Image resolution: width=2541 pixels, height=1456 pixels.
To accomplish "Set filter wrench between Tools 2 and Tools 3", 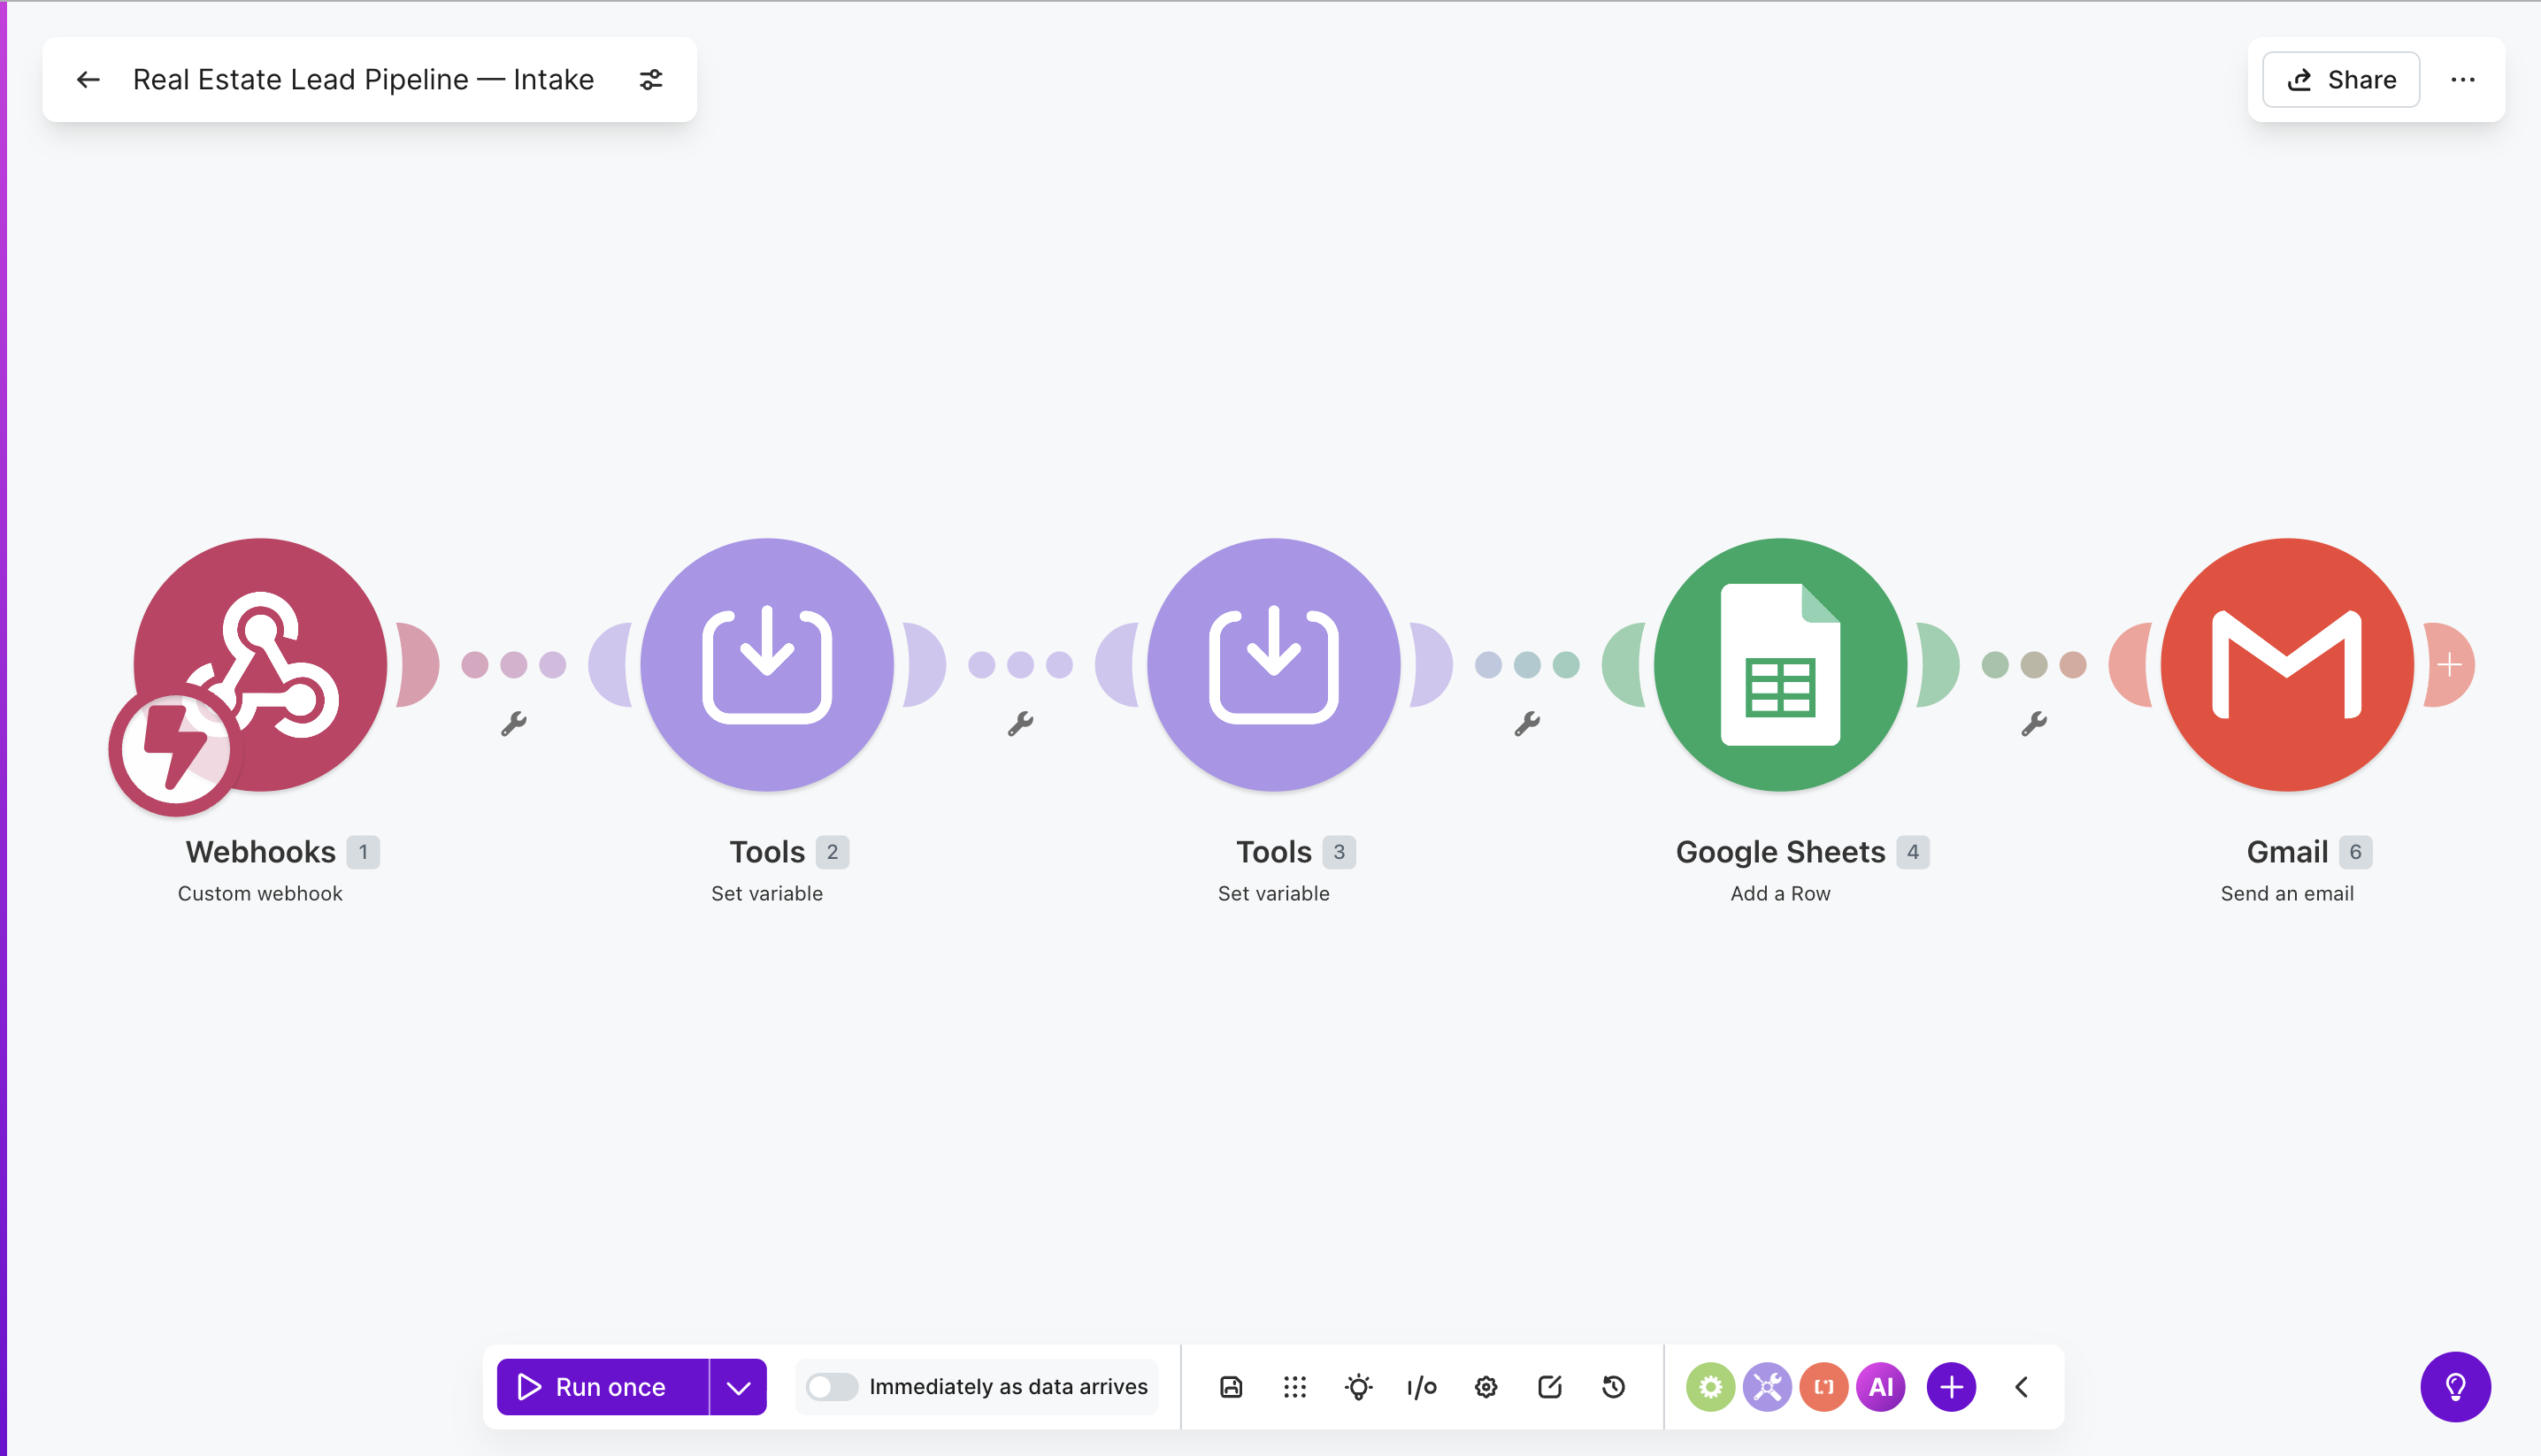I will 1020,723.
